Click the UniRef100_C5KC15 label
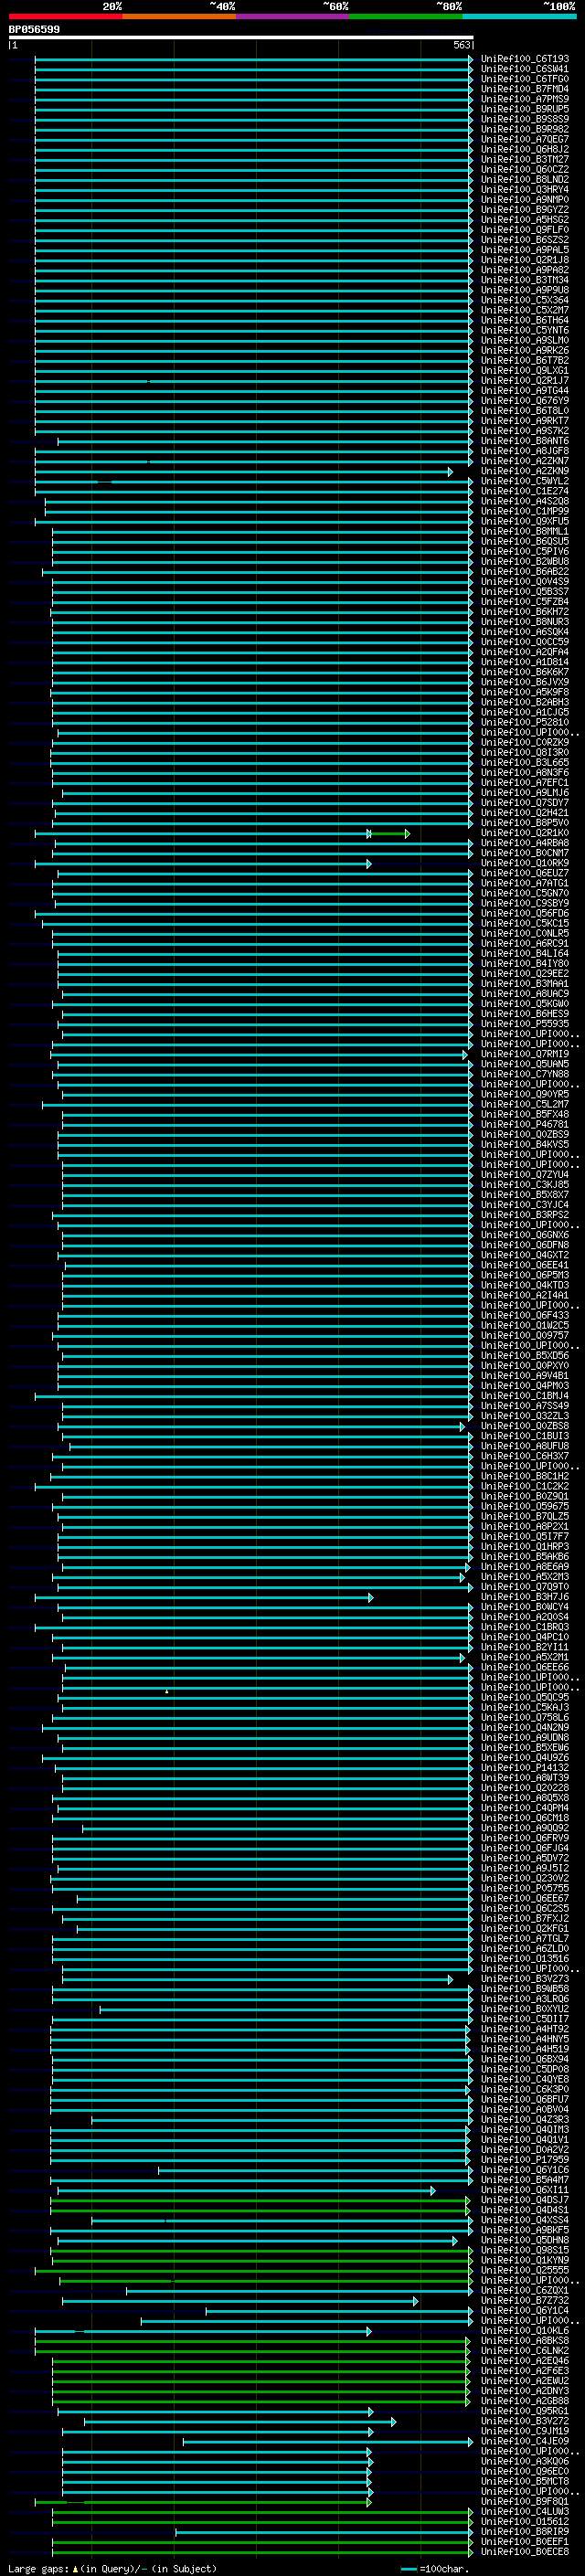 click(524, 923)
